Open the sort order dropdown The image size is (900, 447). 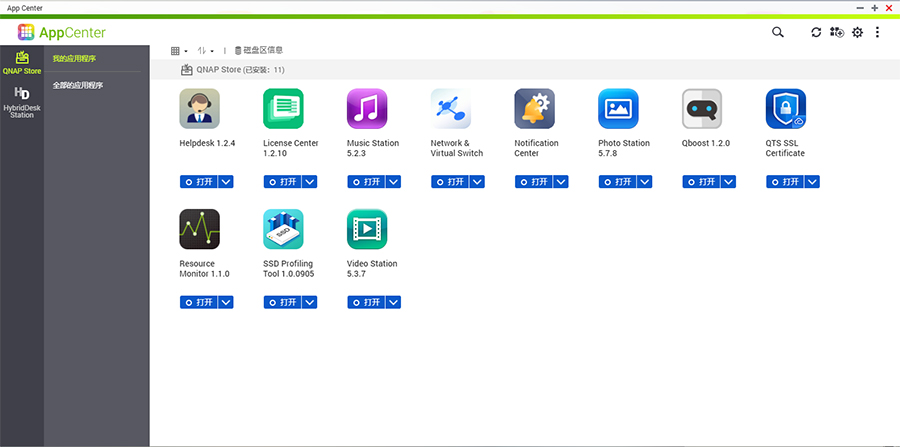pos(205,50)
